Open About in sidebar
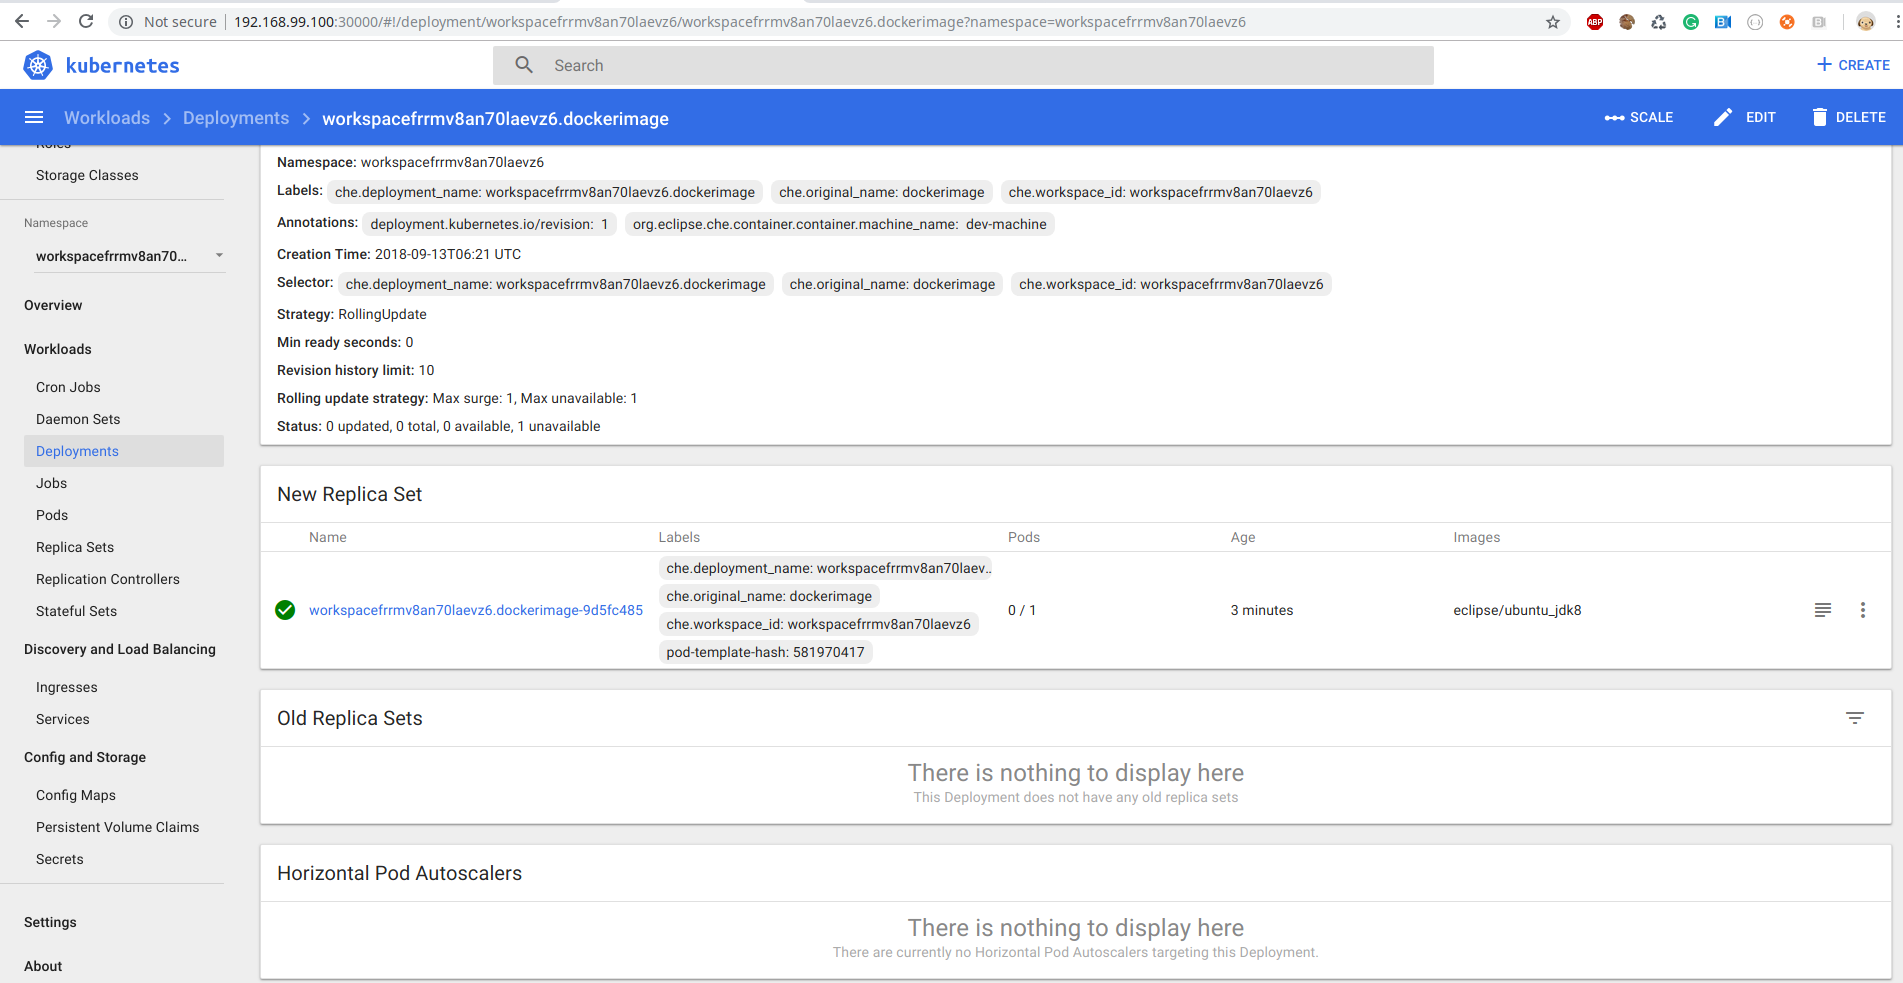 click(x=43, y=966)
